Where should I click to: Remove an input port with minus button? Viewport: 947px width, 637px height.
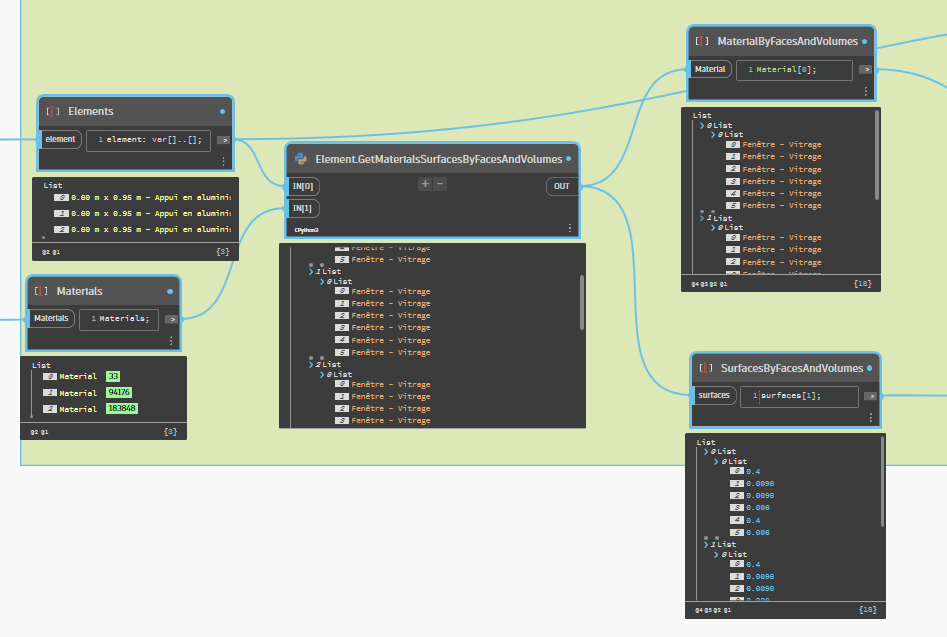coord(440,184)
